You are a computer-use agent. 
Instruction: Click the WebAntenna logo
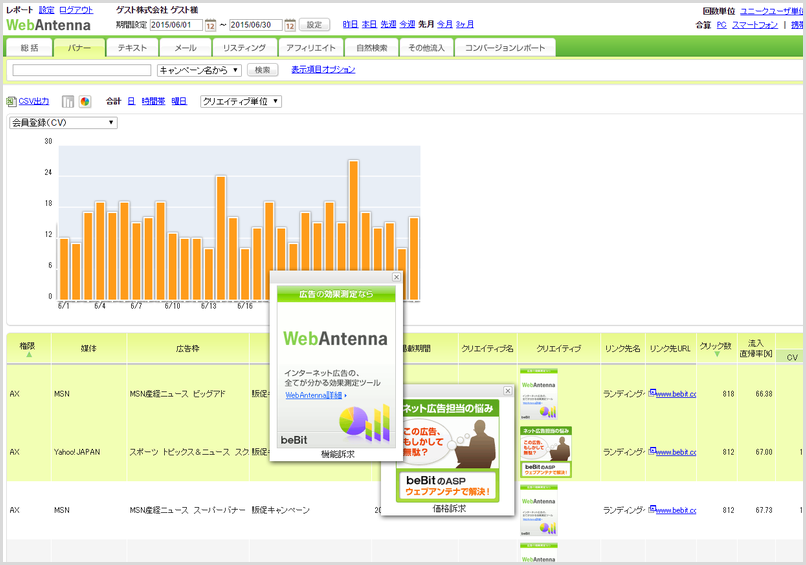click(x=48, y=25)
